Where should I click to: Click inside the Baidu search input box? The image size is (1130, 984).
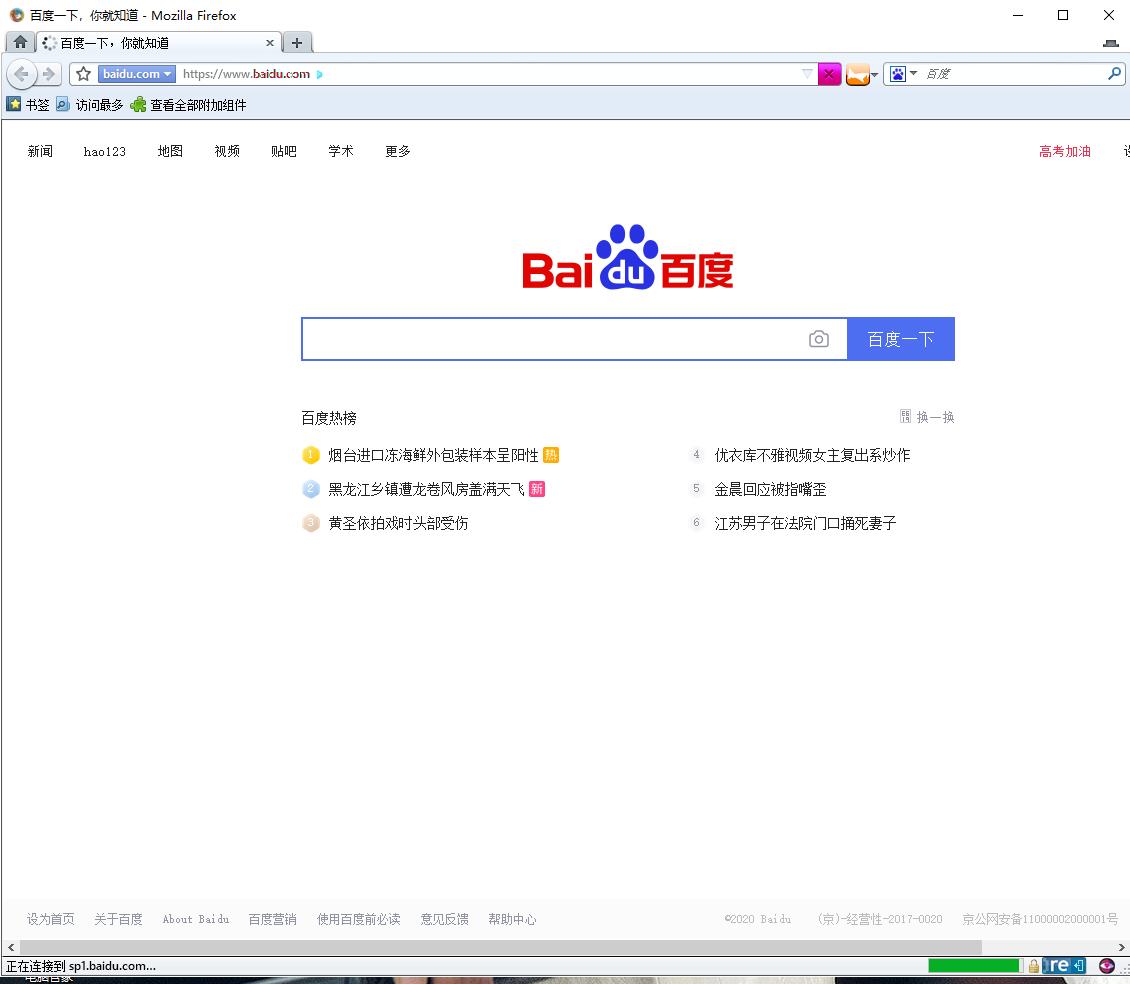(560, 339)
